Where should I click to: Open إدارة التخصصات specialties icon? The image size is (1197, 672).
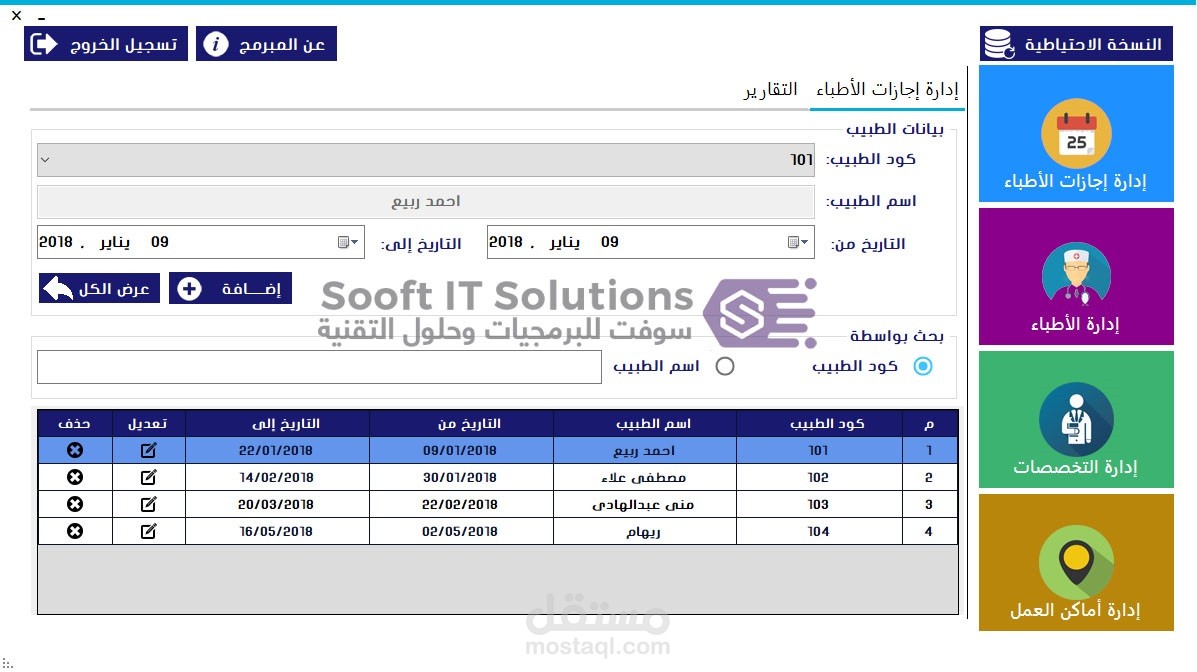pyautogui.click(x=1075, y=418)
